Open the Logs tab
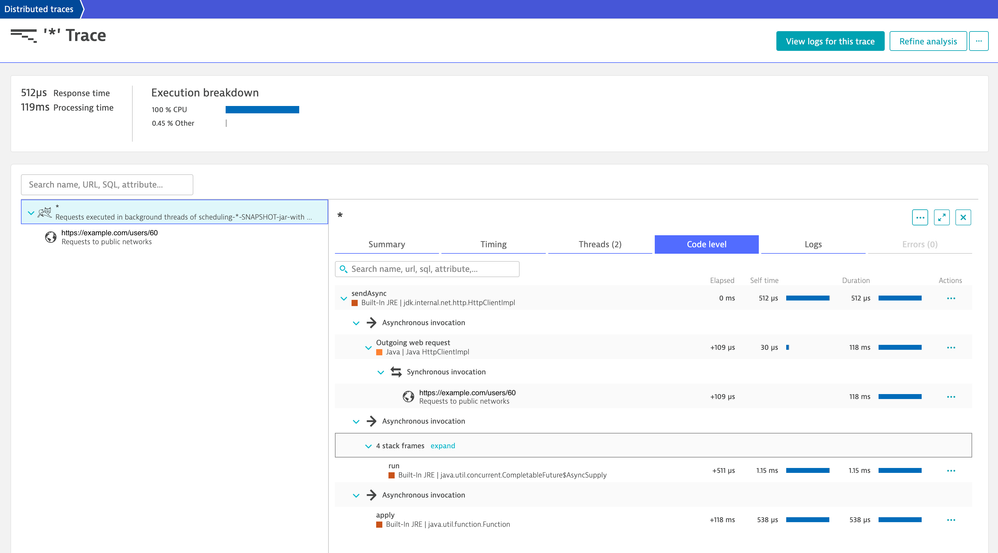 (x=813, y=244)
